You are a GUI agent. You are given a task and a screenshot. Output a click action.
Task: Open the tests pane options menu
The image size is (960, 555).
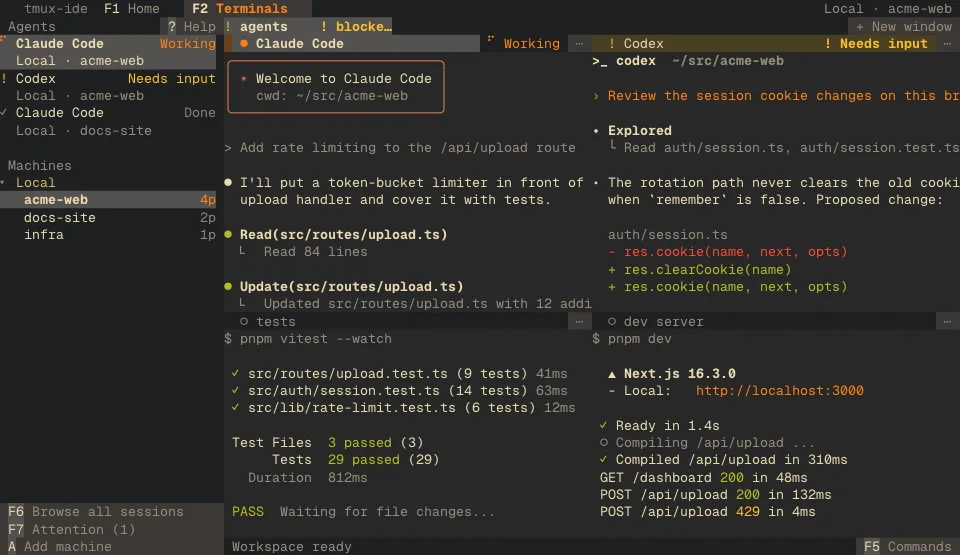(579, 321)
